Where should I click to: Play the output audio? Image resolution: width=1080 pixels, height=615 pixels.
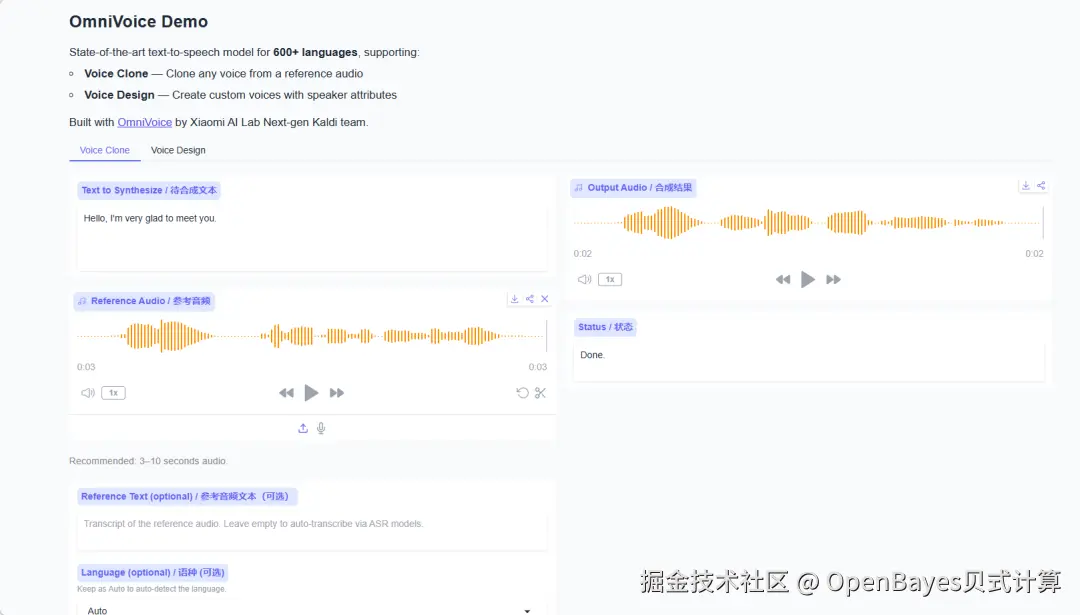point(808,279)
